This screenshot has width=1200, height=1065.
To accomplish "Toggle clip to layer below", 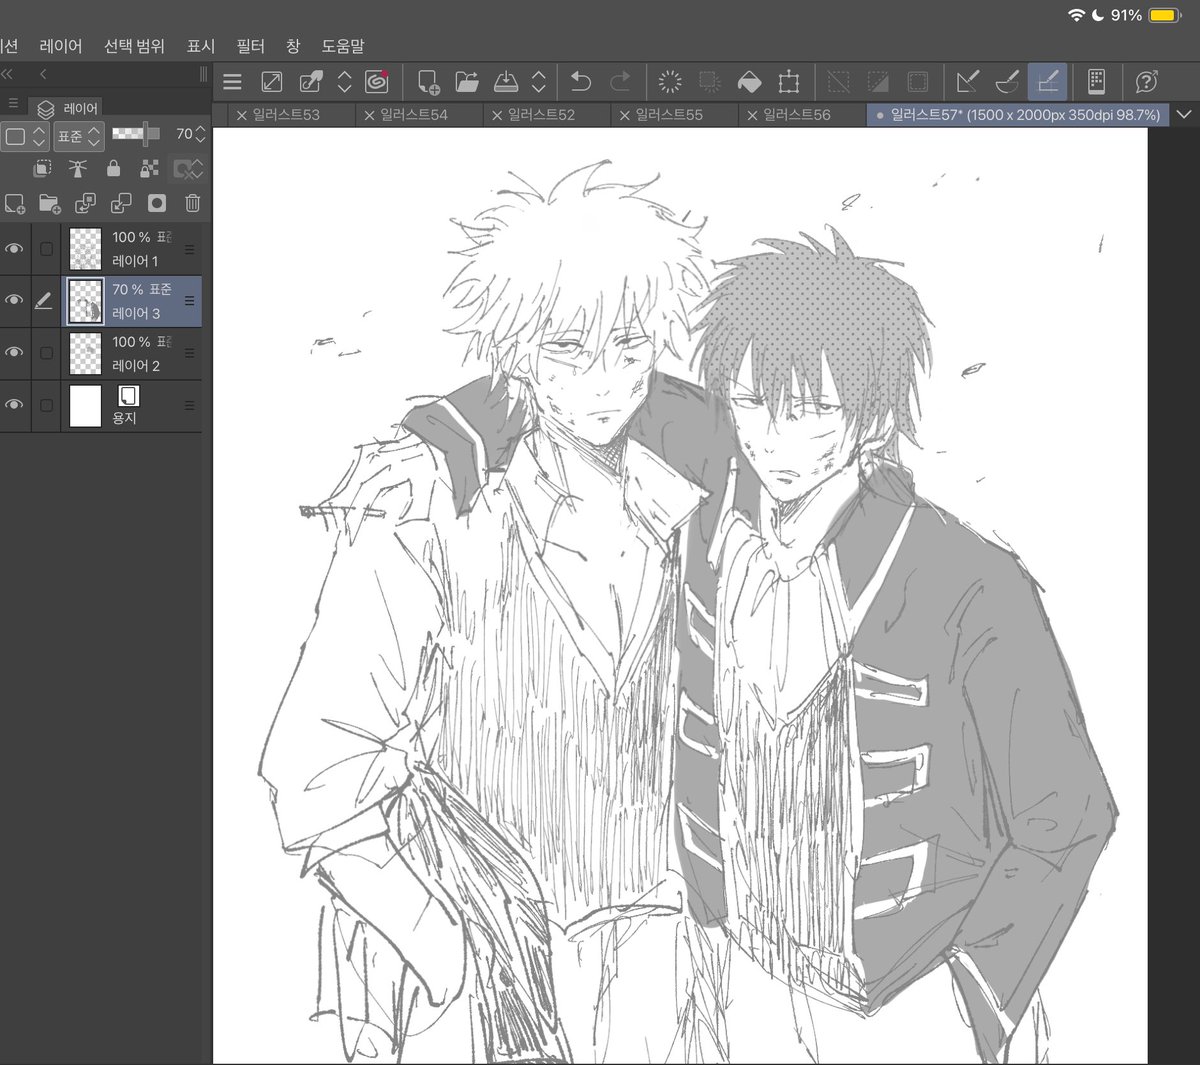I will coord(42,169).
